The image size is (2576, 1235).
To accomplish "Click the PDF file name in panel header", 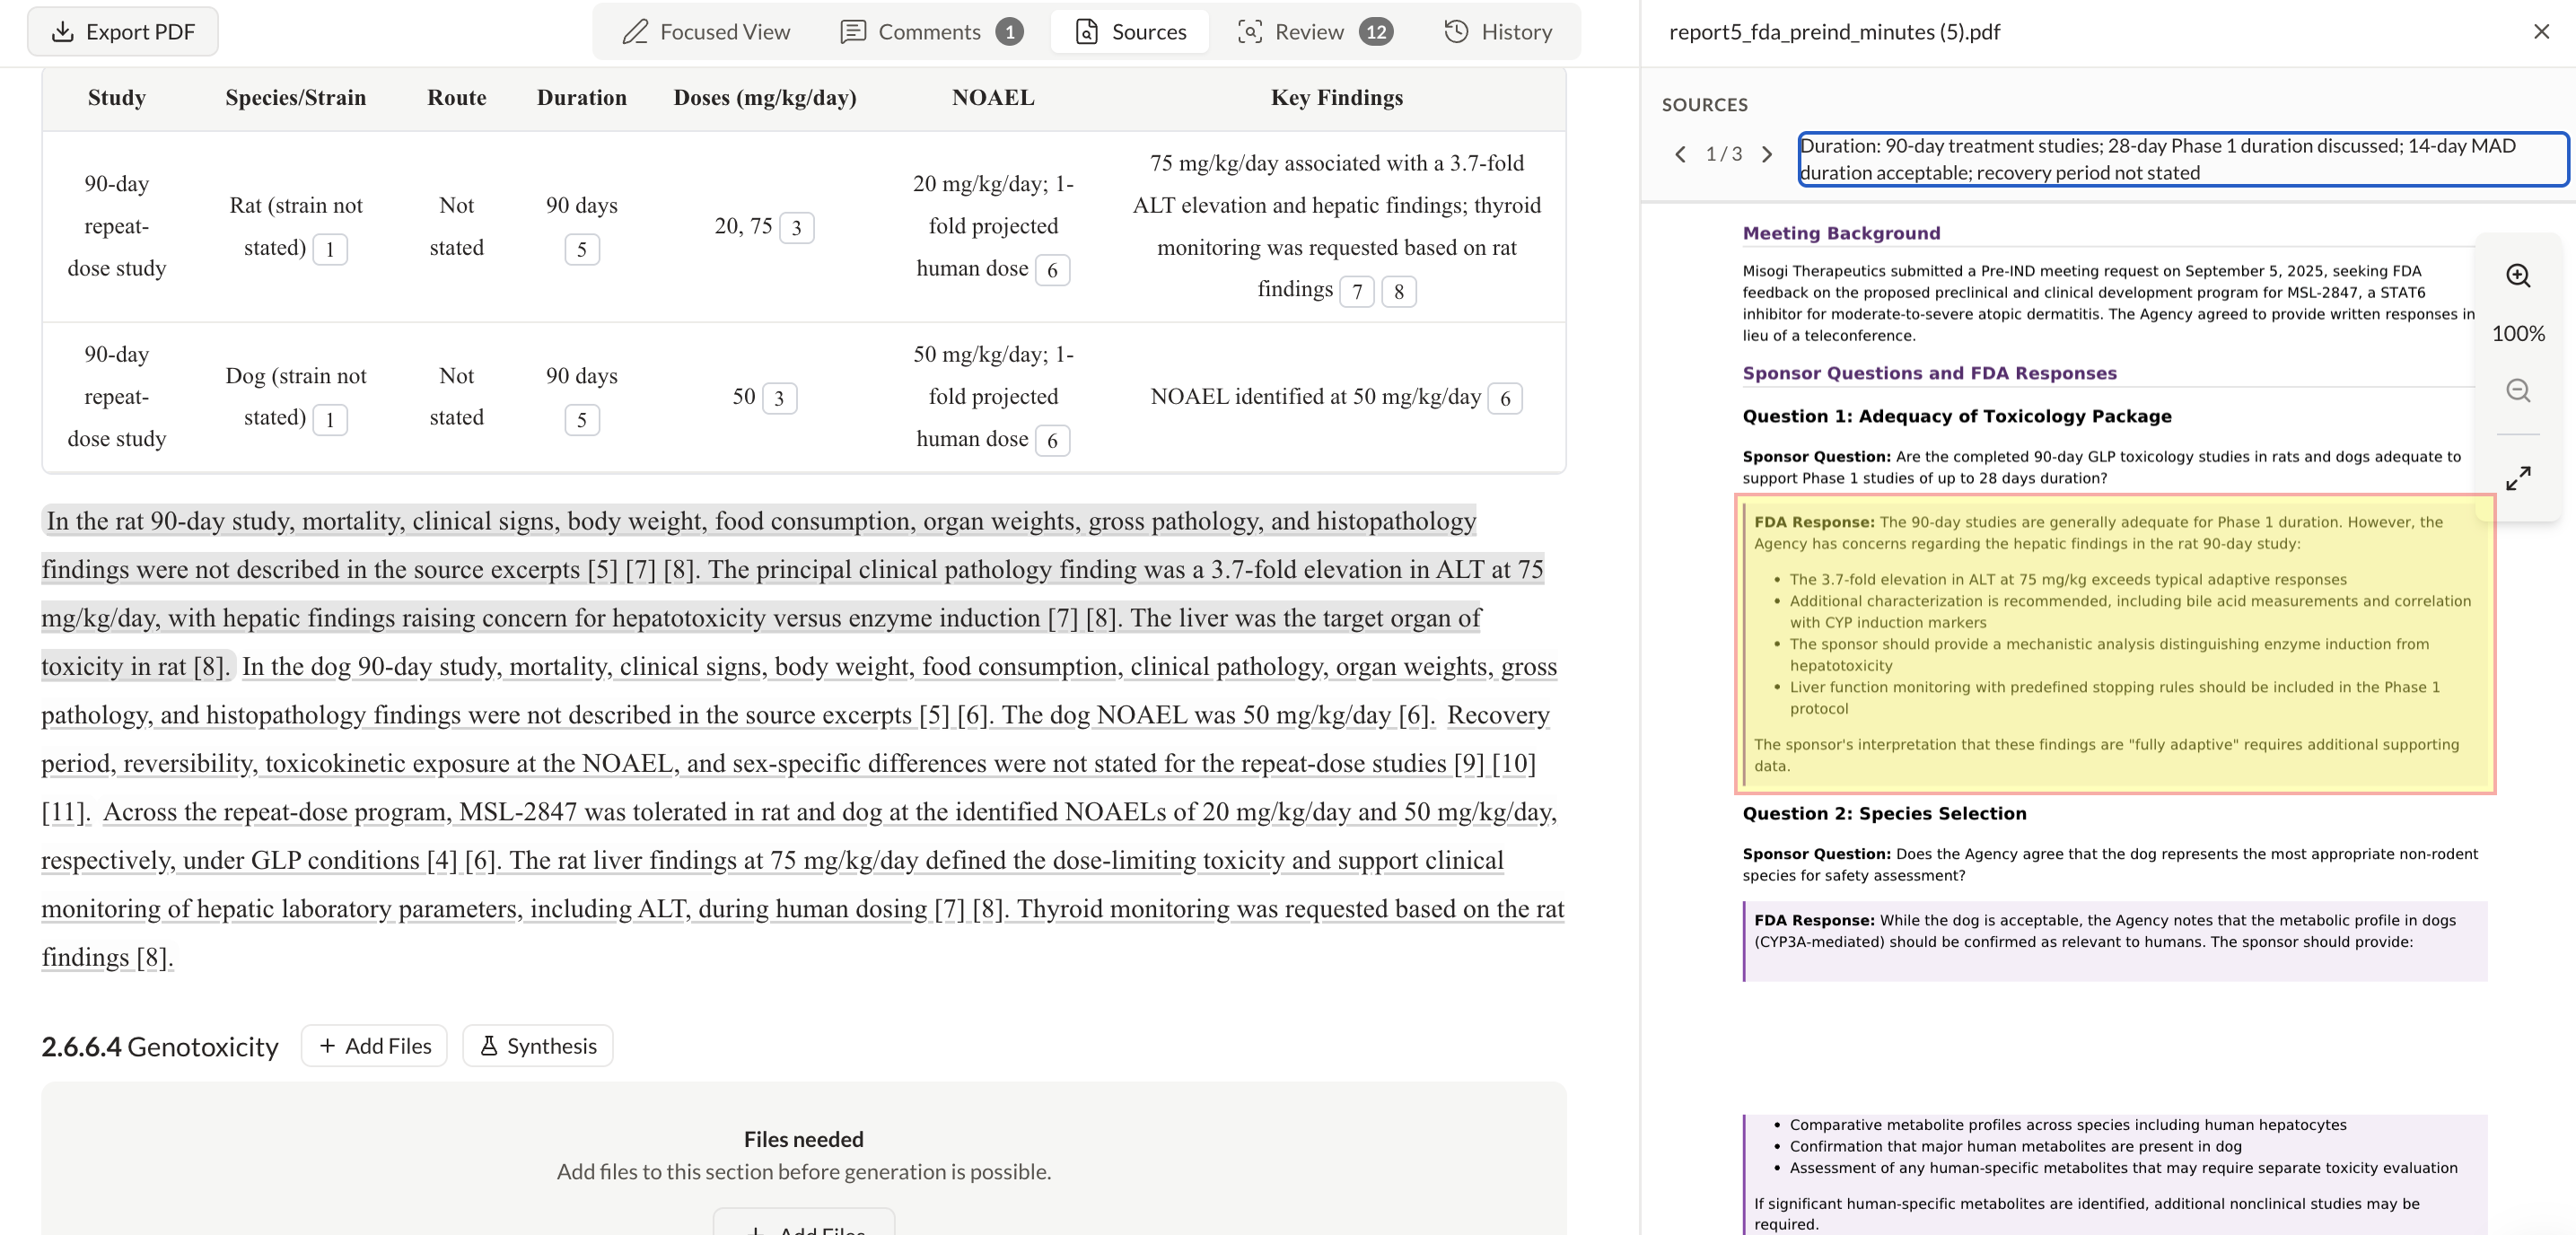I will tap(1835, 32).
